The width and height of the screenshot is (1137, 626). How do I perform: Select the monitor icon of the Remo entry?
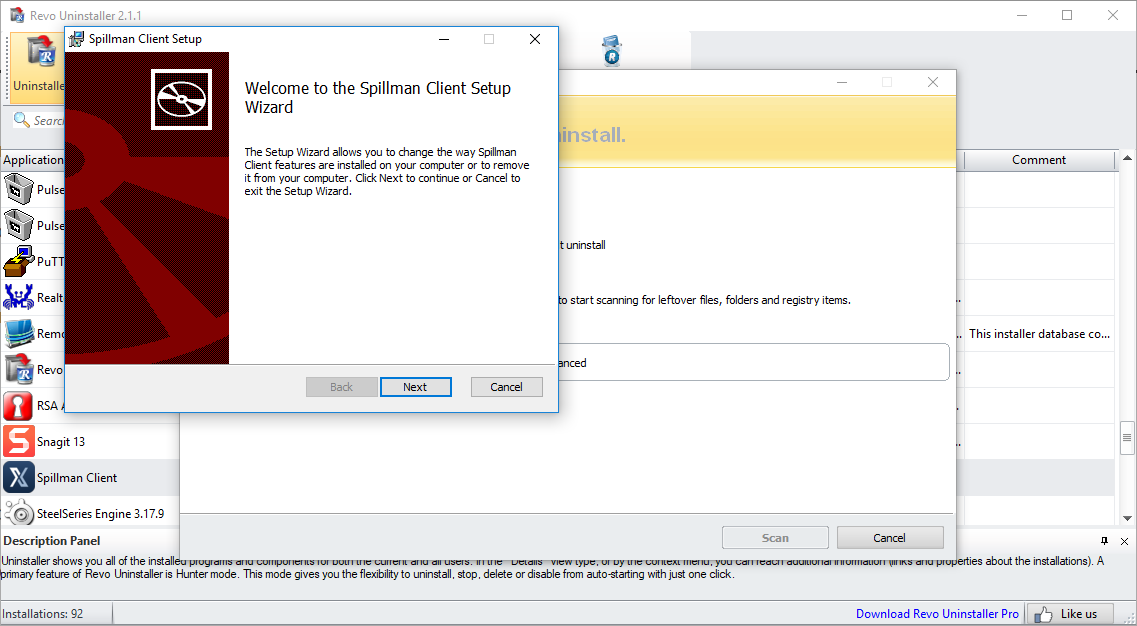point(19,334)
